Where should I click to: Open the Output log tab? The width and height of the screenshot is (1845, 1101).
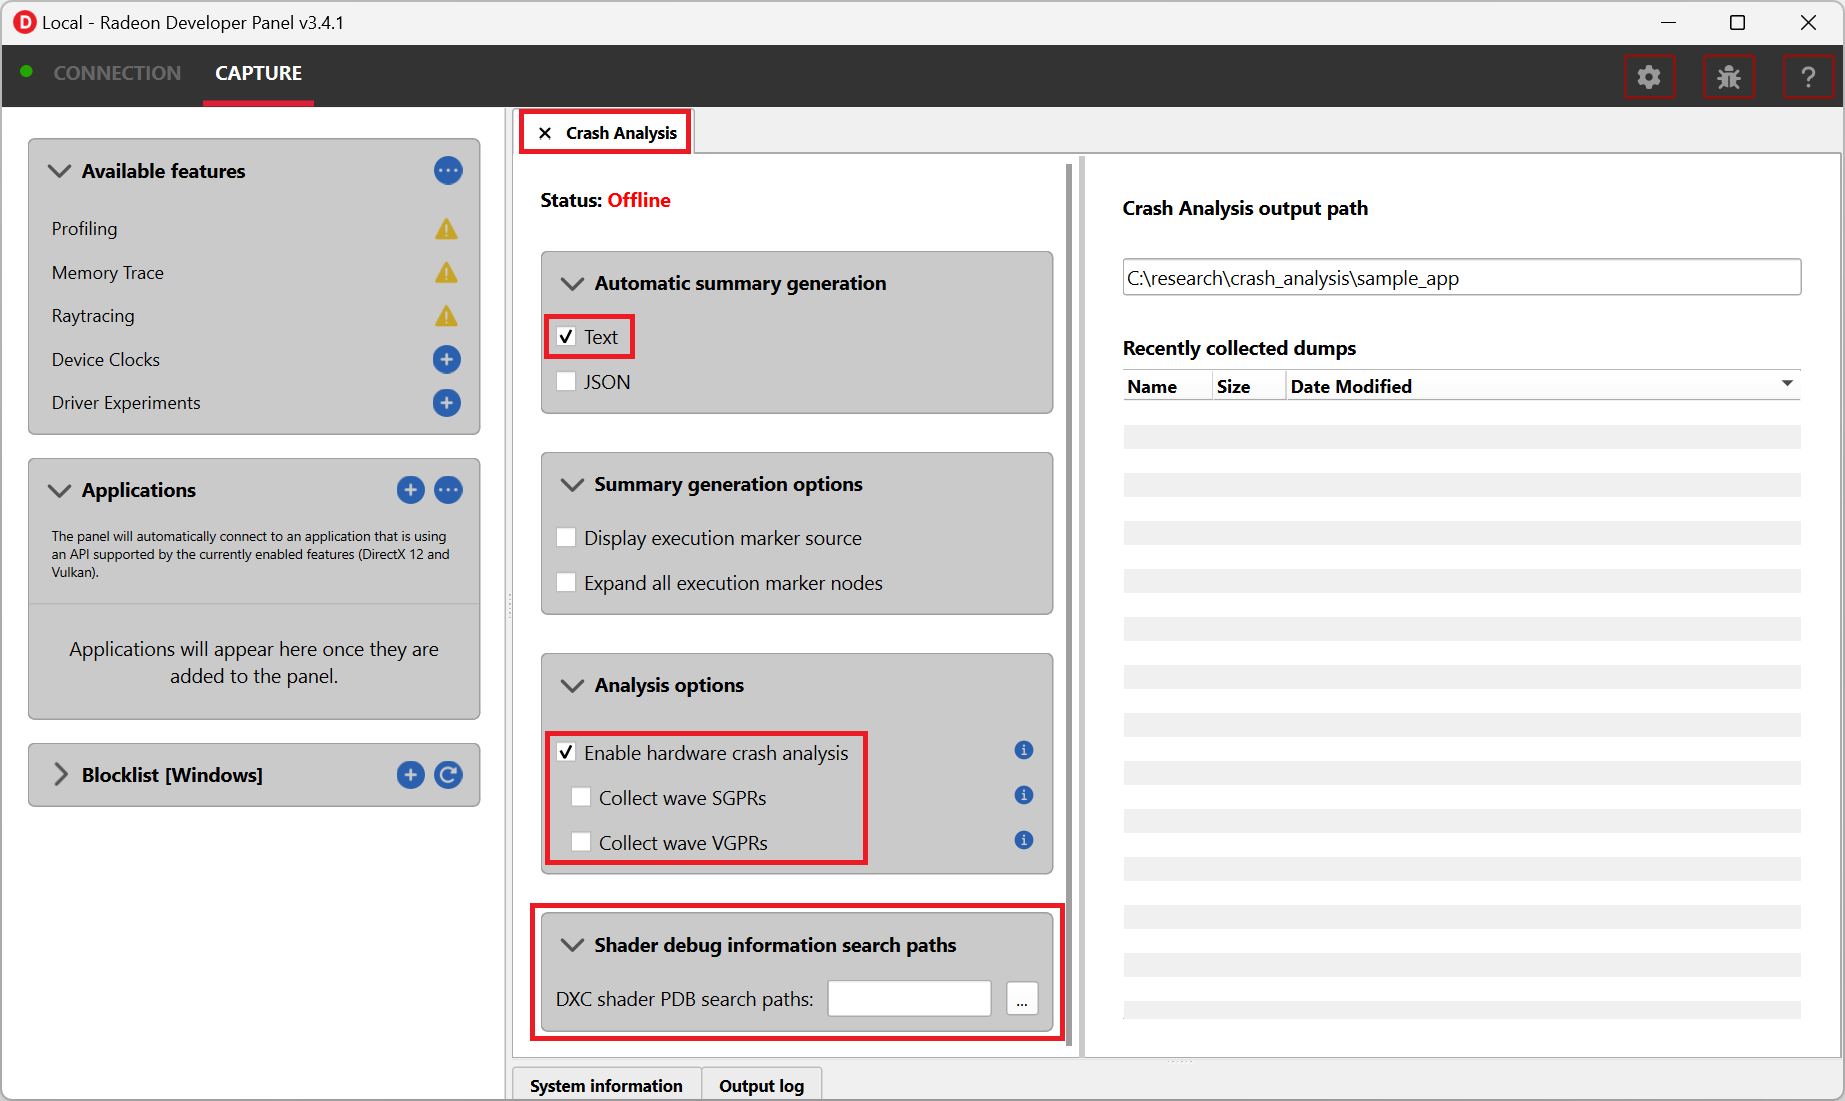click(x=761, y=1086)
